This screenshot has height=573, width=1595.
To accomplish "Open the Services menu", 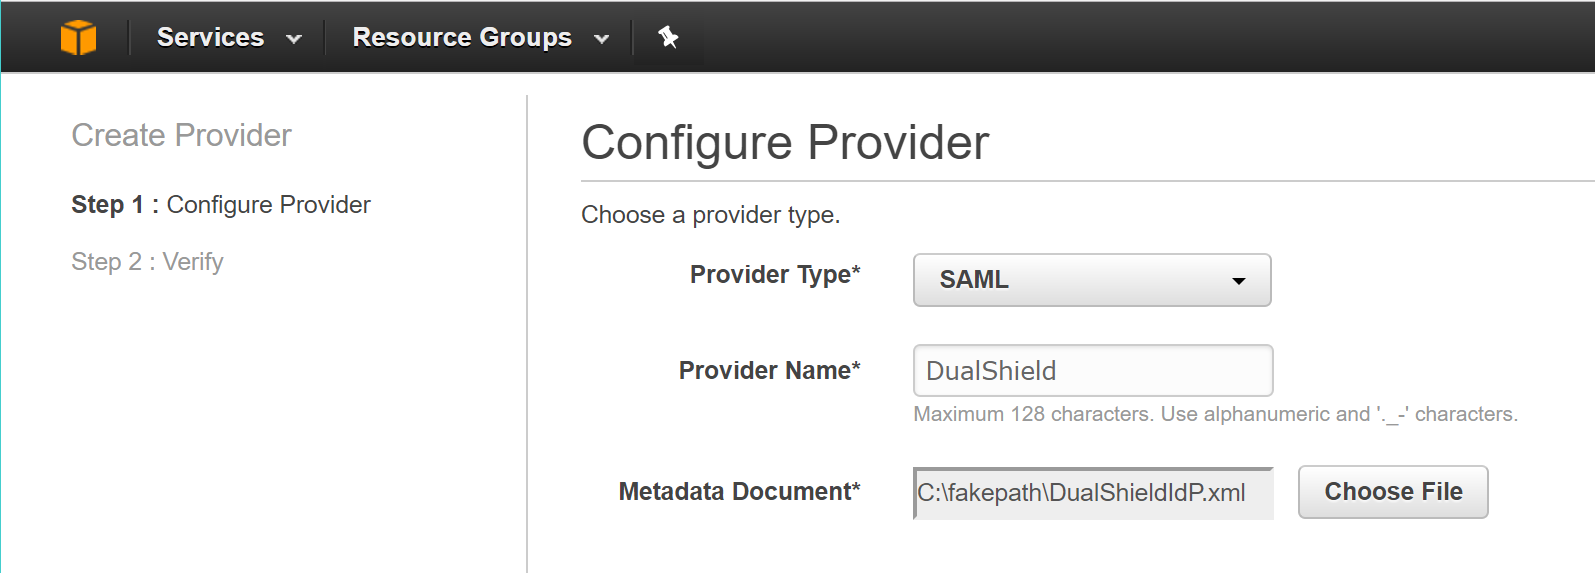I will 210,38.
